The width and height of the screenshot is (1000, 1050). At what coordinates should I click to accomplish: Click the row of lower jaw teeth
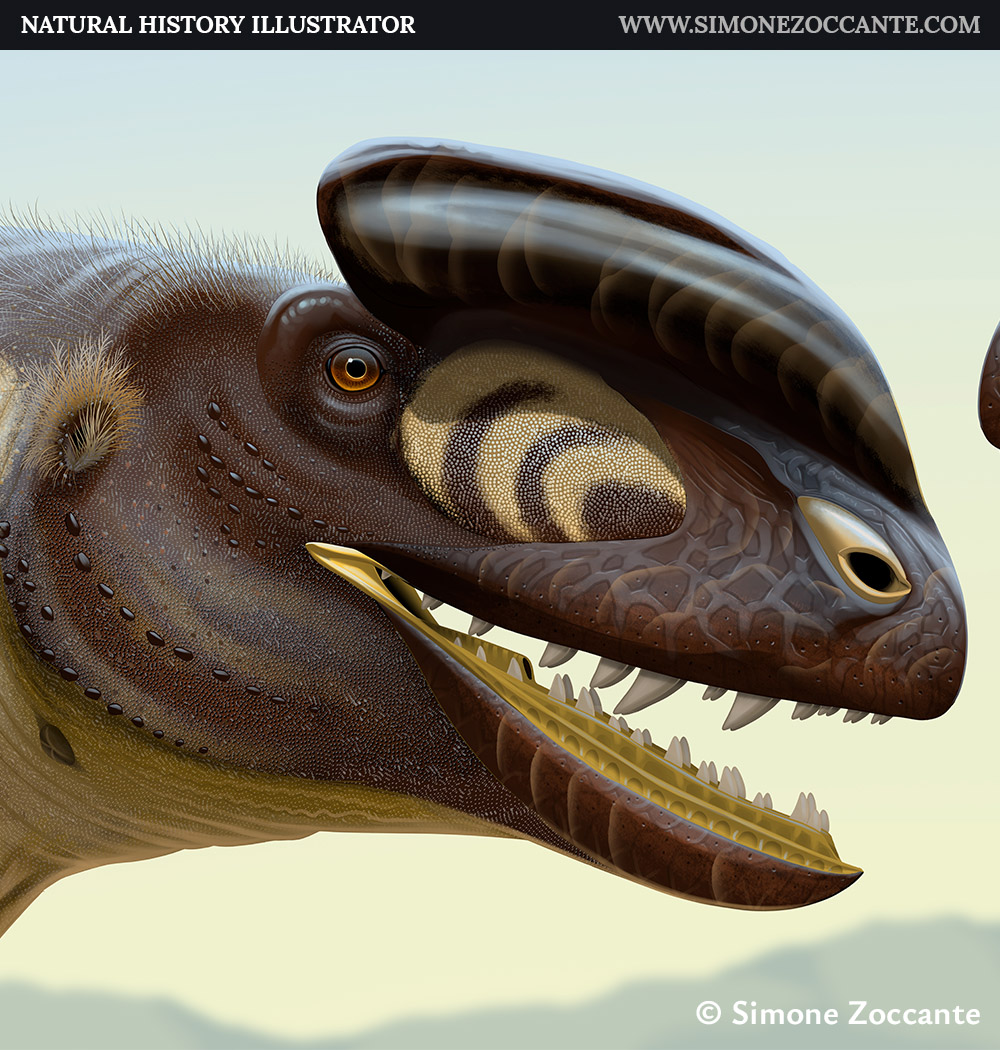[x=700, y=780]
